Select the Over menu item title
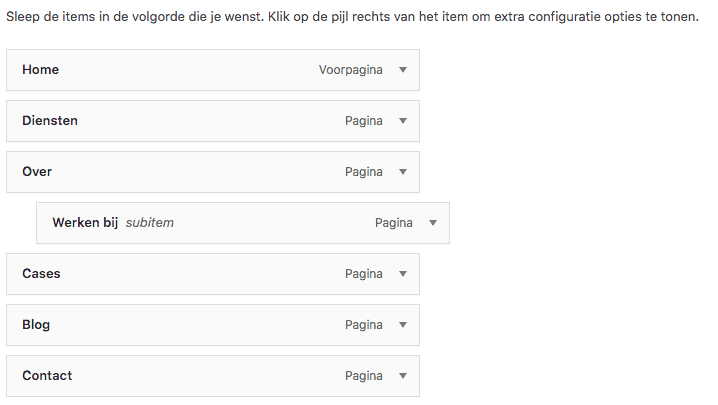Screen dimensions: 718x405 tap(37, 172)
